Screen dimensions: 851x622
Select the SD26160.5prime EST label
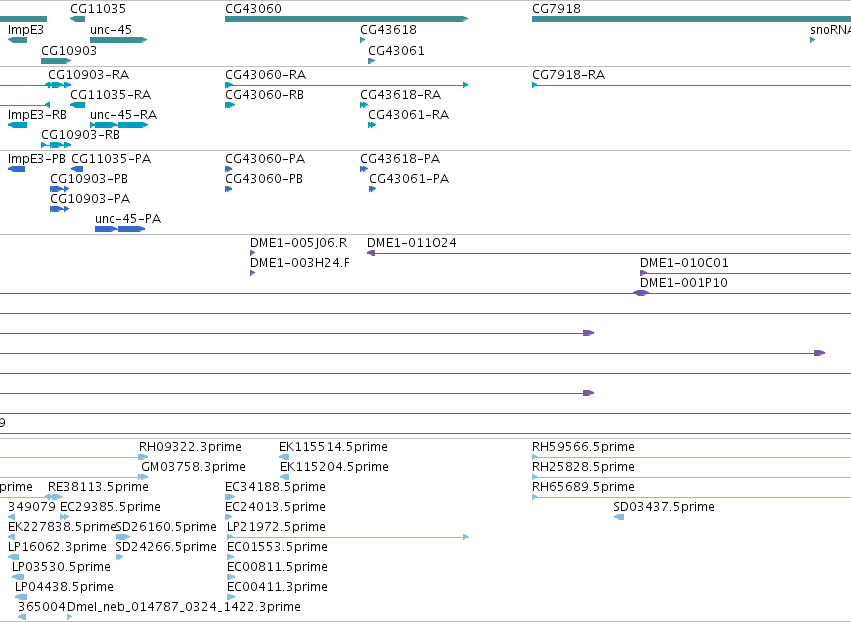166,528
